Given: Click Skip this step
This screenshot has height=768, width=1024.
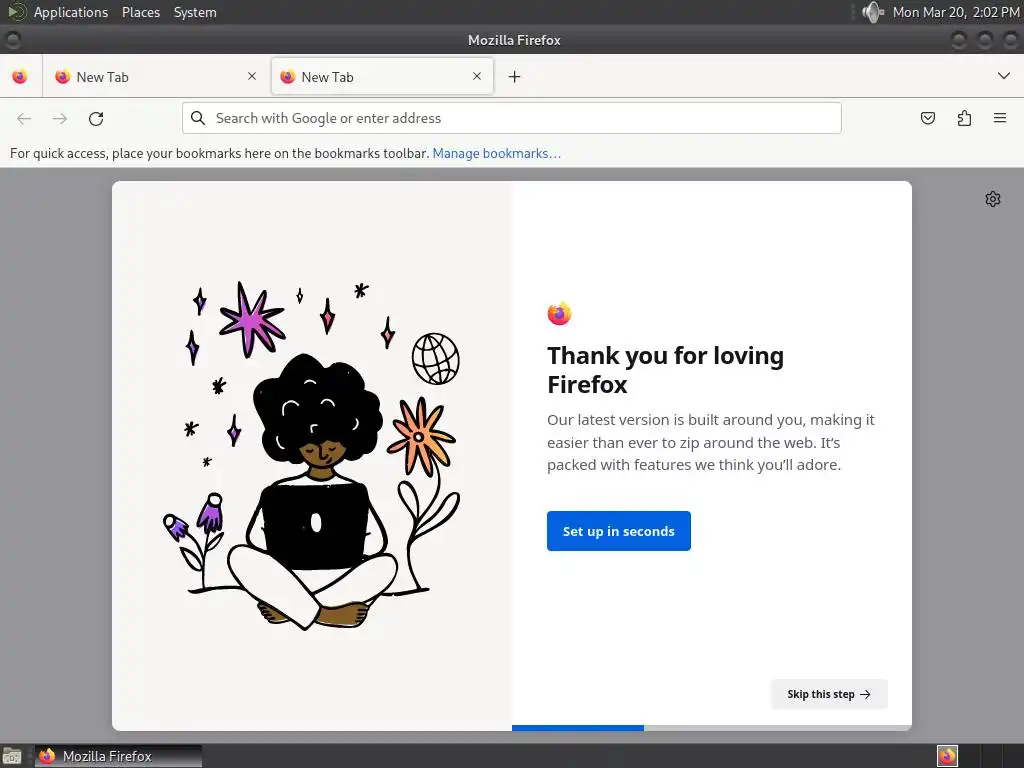Looking at the screenshot, I should 829,694.
